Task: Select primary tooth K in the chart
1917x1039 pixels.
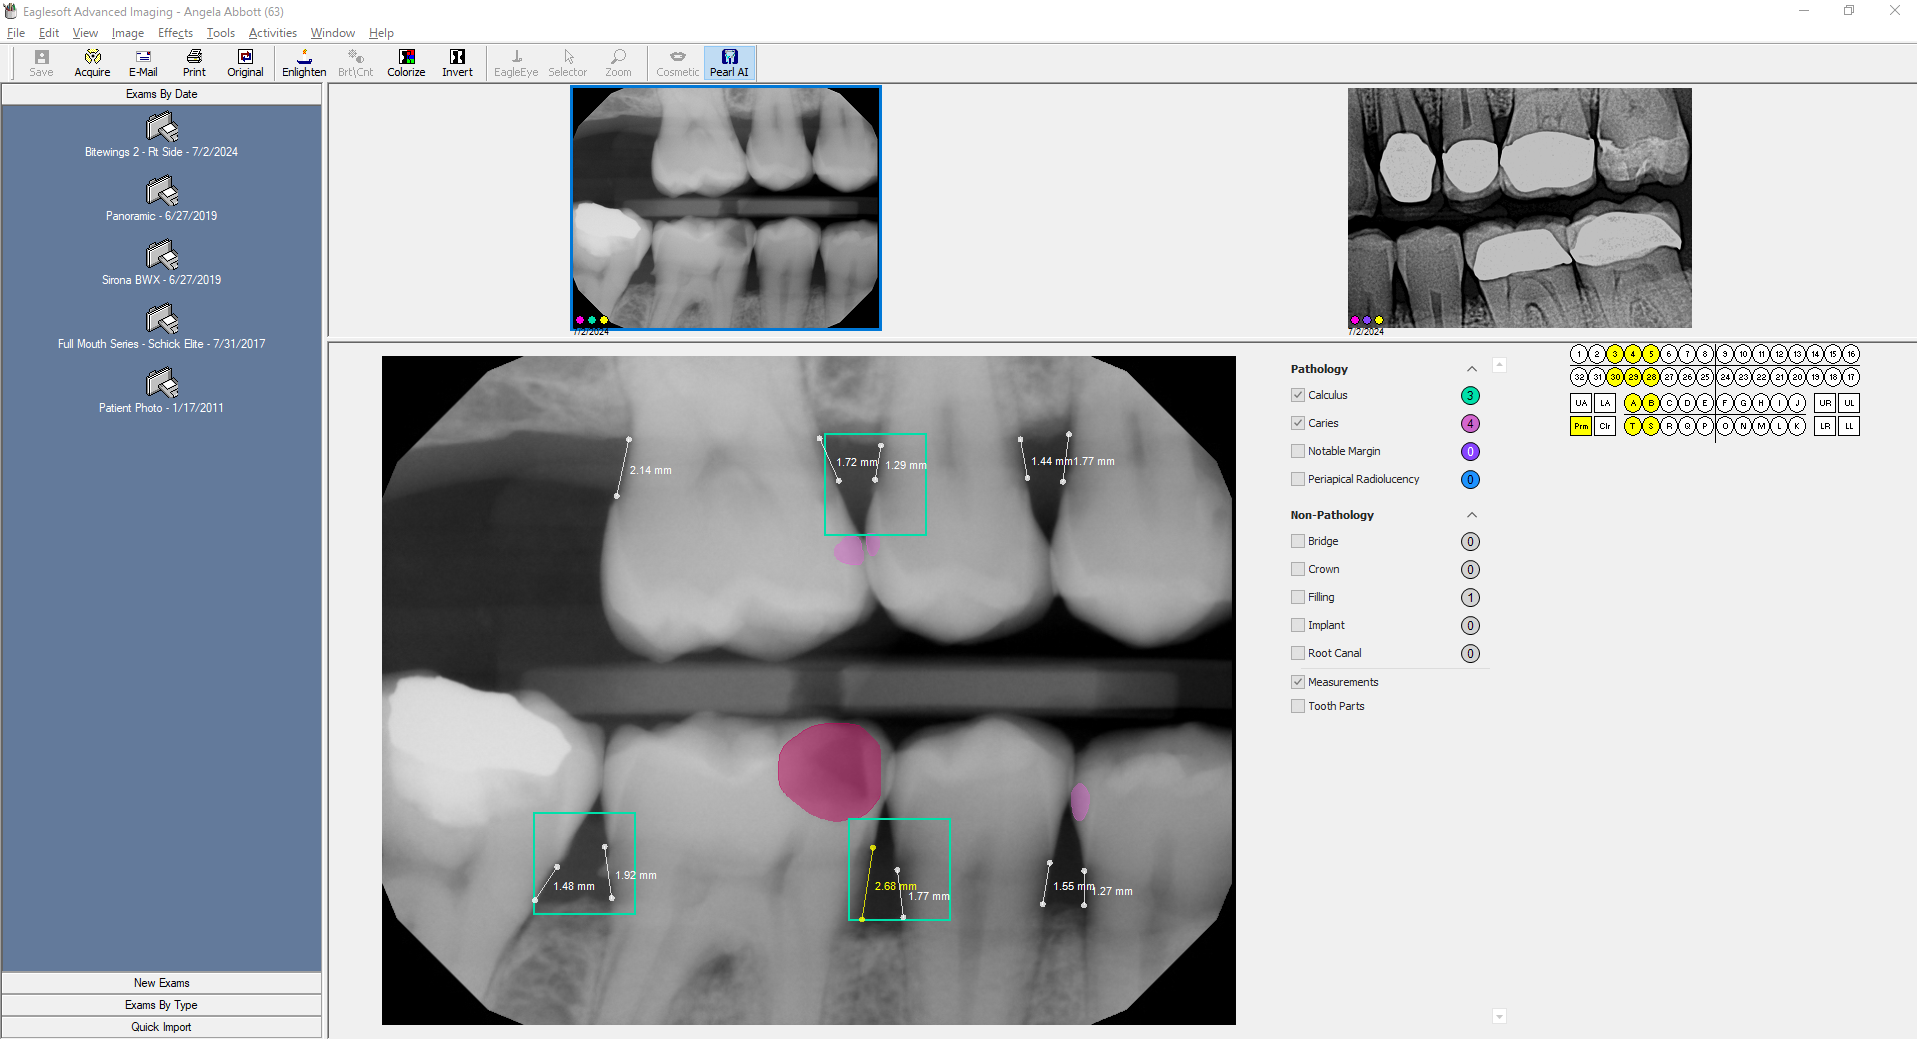Action: pyautogui.click(x=1797, y=426)
